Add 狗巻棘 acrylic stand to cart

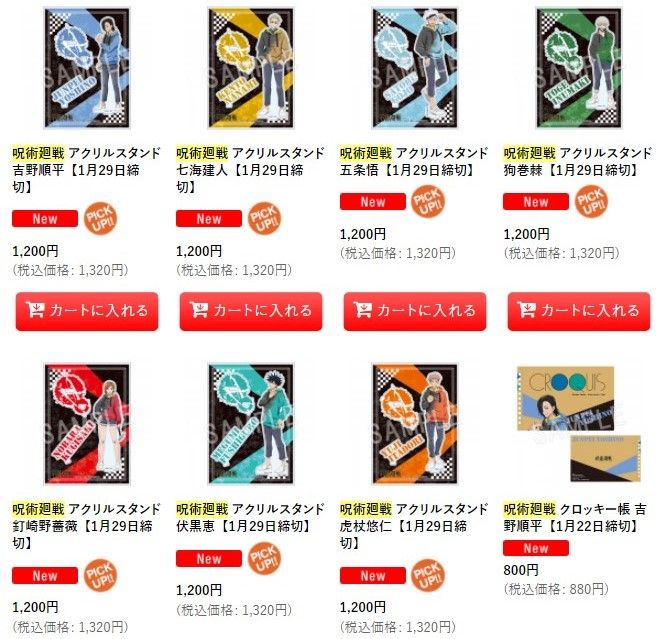(579, 311)
